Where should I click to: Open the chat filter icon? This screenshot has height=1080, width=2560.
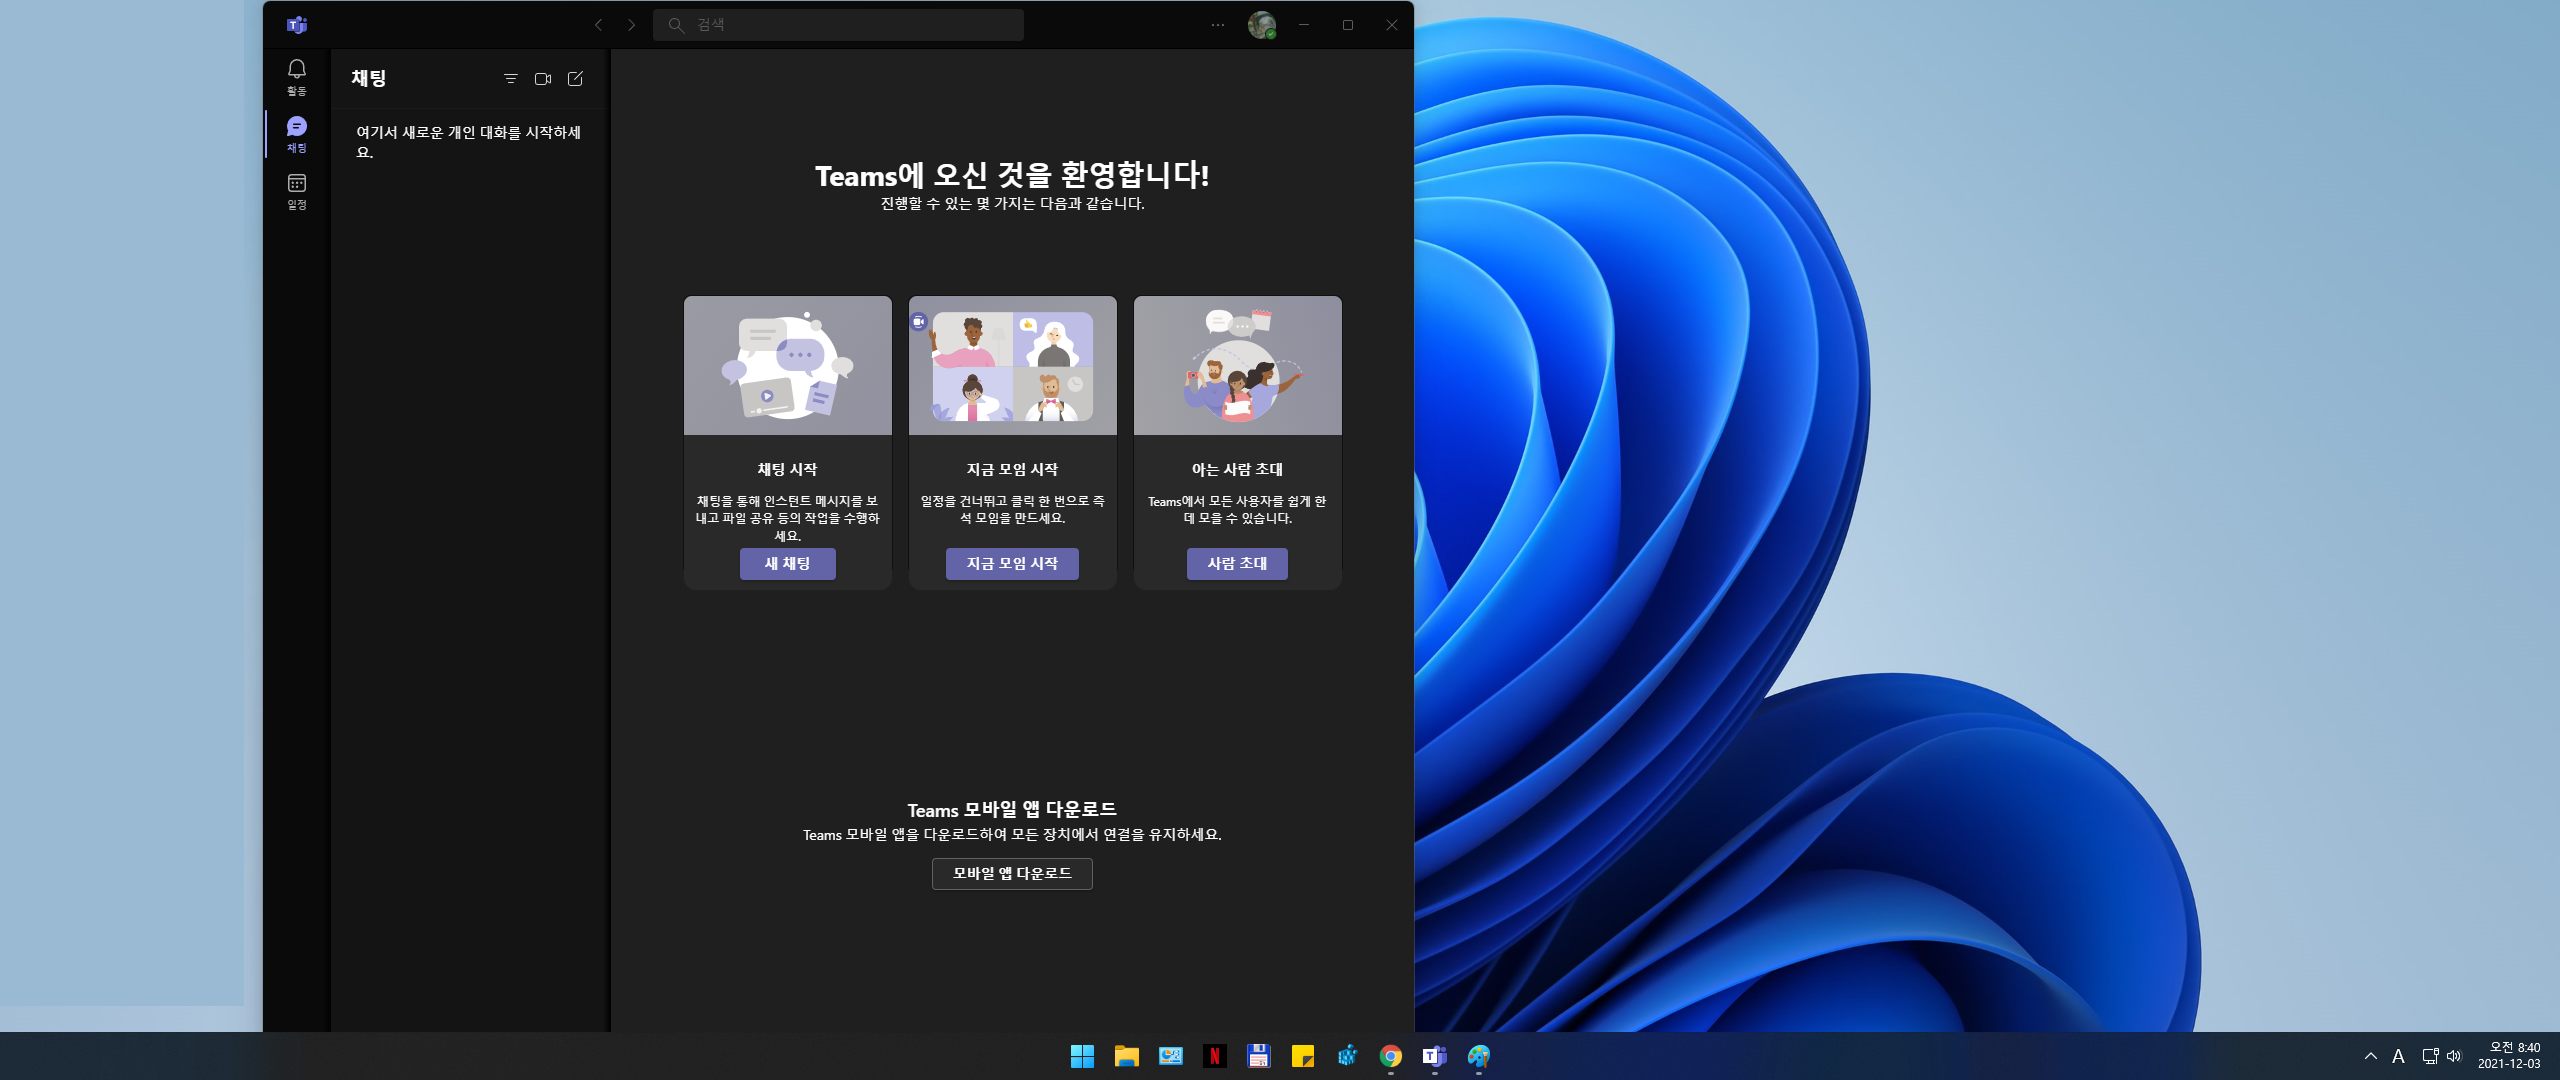(x=511, y=79)
